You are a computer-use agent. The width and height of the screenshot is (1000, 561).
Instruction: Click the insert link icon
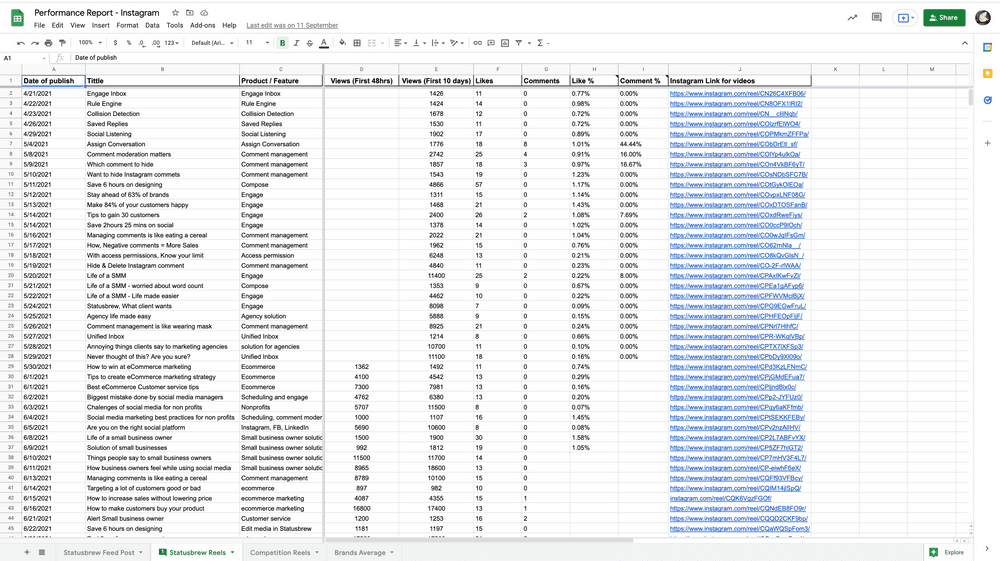[477, 43]
